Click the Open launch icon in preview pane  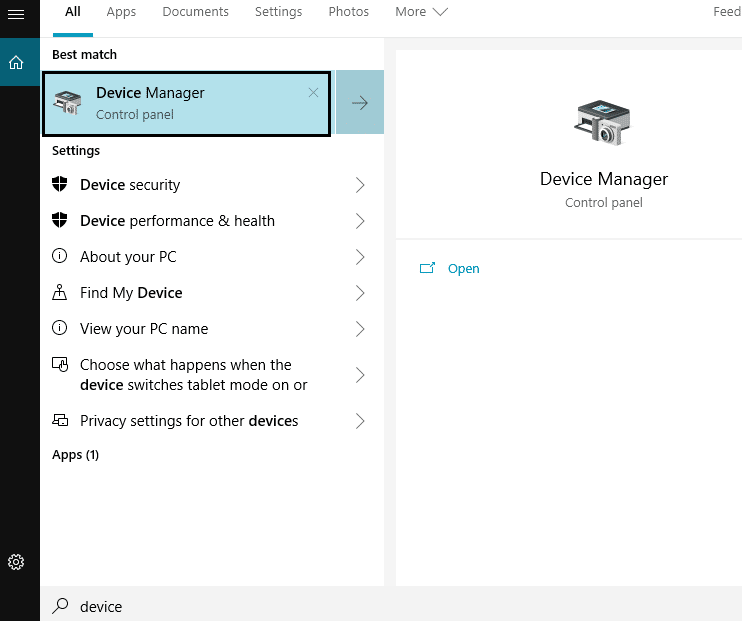point(427,268)
